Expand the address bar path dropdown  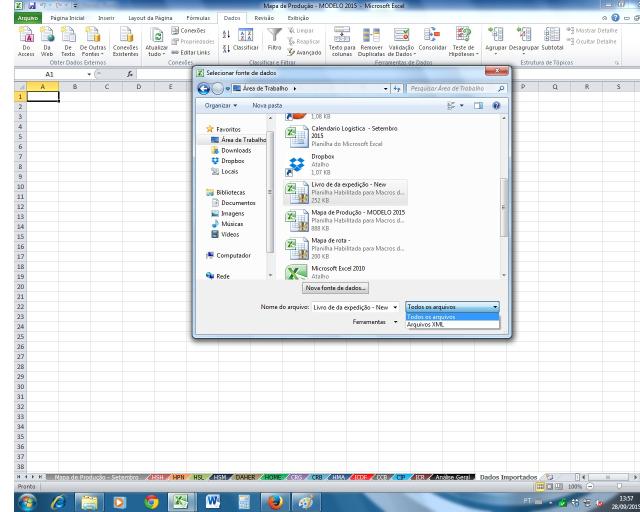pyautogui.click(x=385, y=89)
